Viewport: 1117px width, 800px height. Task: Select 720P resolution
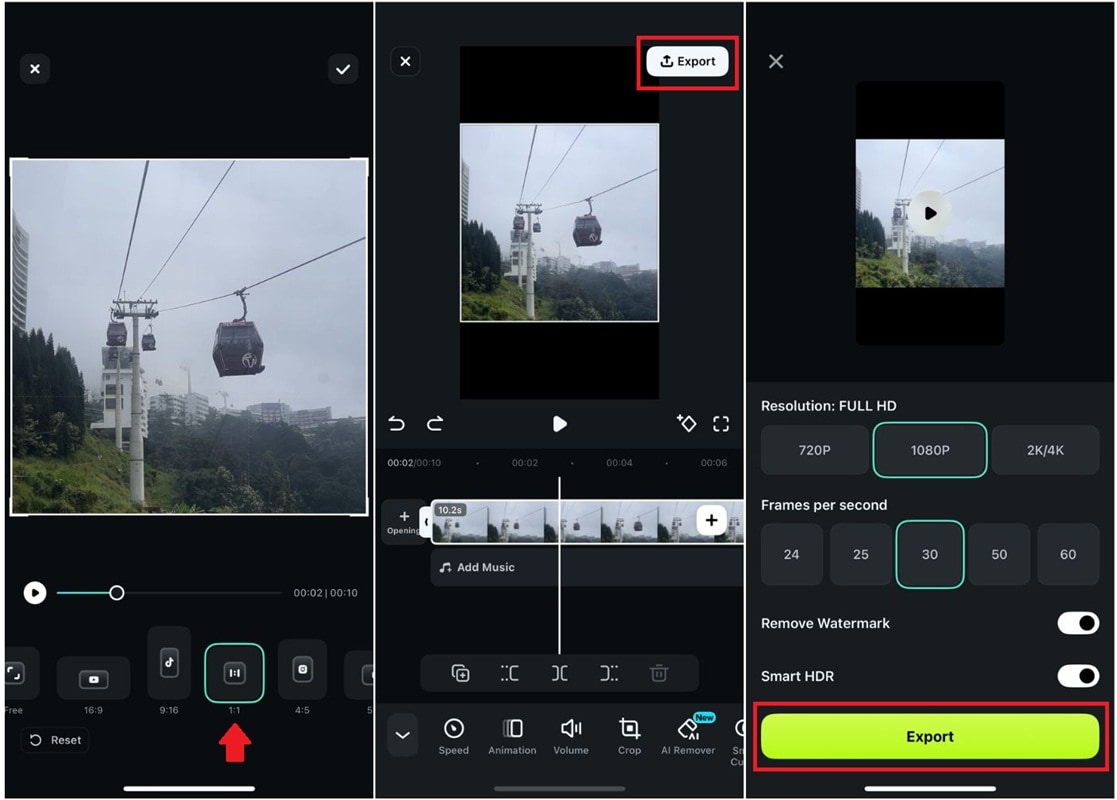pyautogui.click(x=814, y=450)
